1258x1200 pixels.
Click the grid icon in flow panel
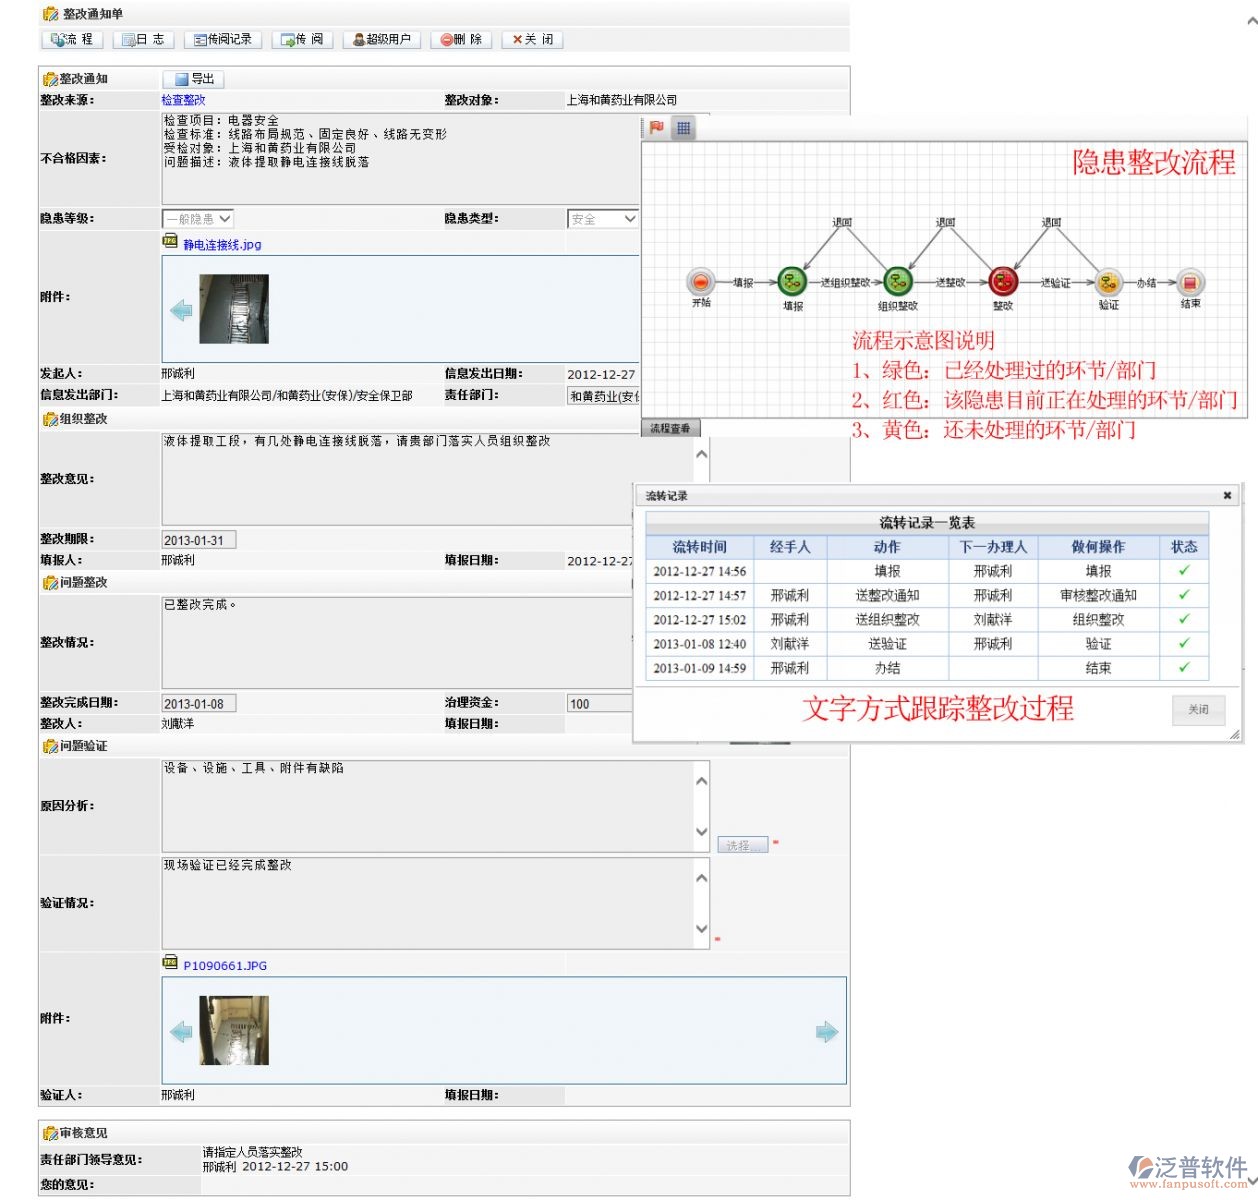click(x=683, y=128)
